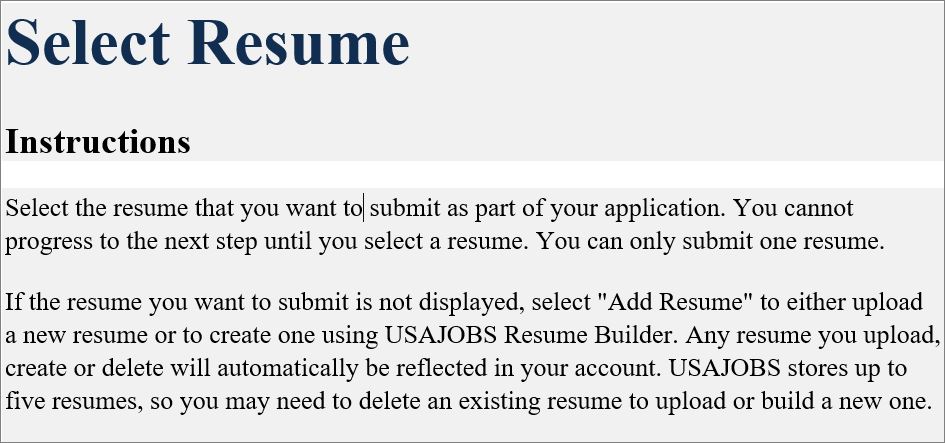Click the 'Select Resume' main heading
Screen dimensions: 945x443
208,43
